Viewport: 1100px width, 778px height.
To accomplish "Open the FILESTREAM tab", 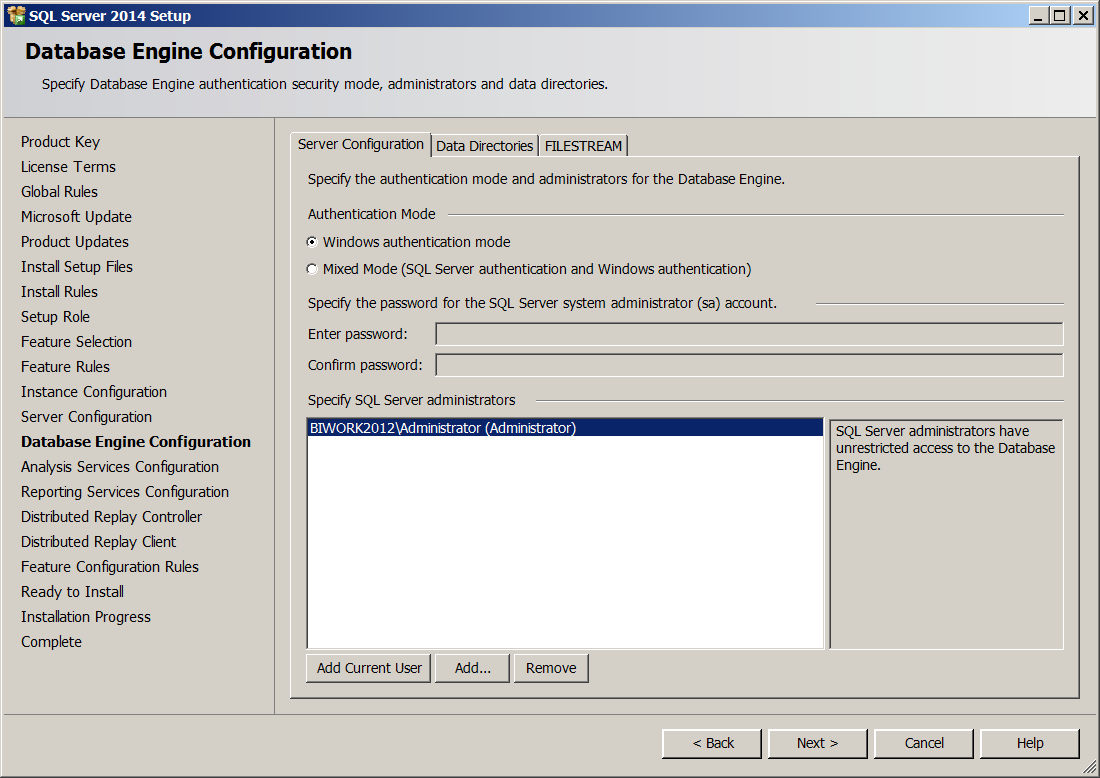I will (583, 146).
